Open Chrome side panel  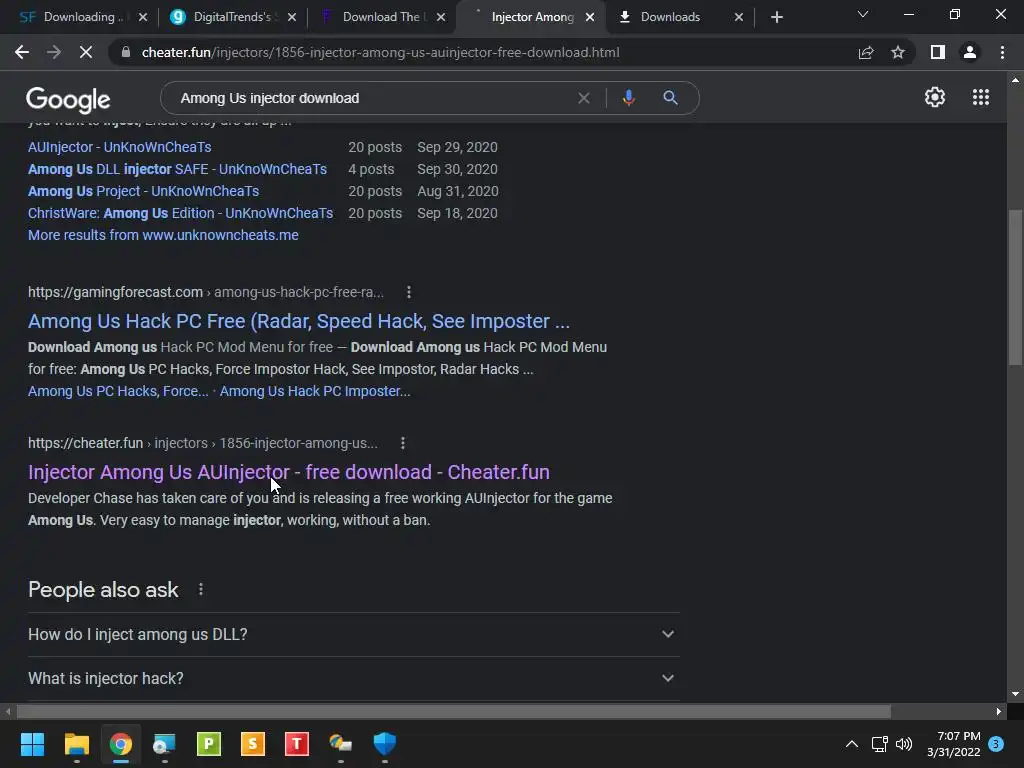(938, 52)
